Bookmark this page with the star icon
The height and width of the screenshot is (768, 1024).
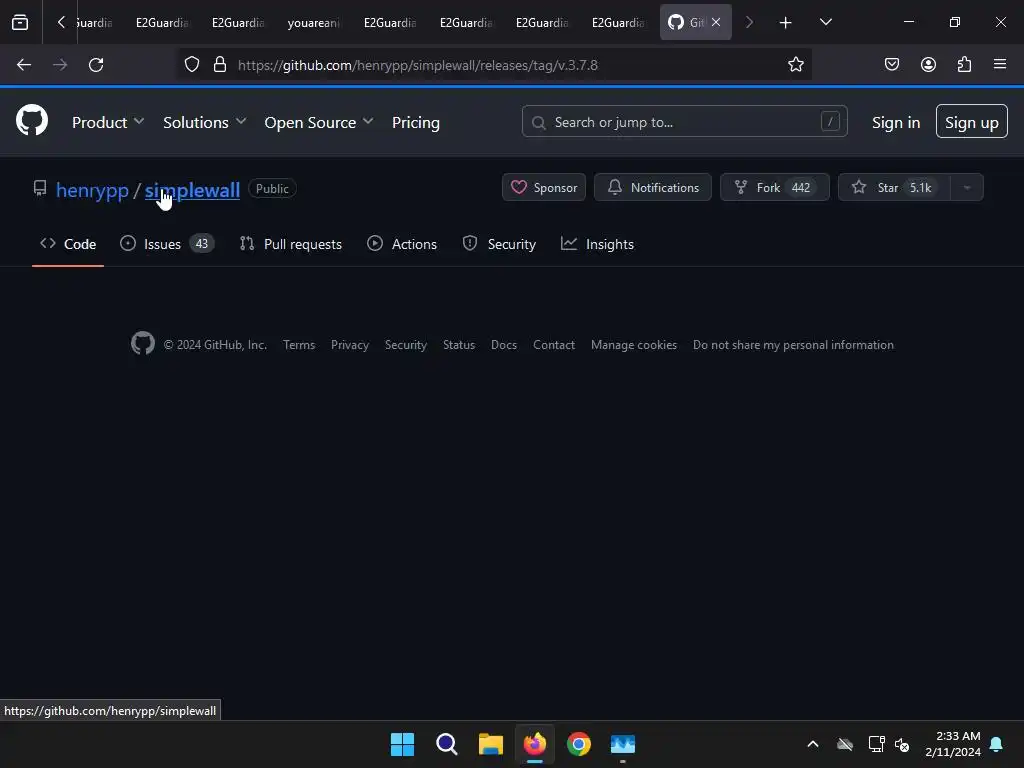[x=795, y=65]
